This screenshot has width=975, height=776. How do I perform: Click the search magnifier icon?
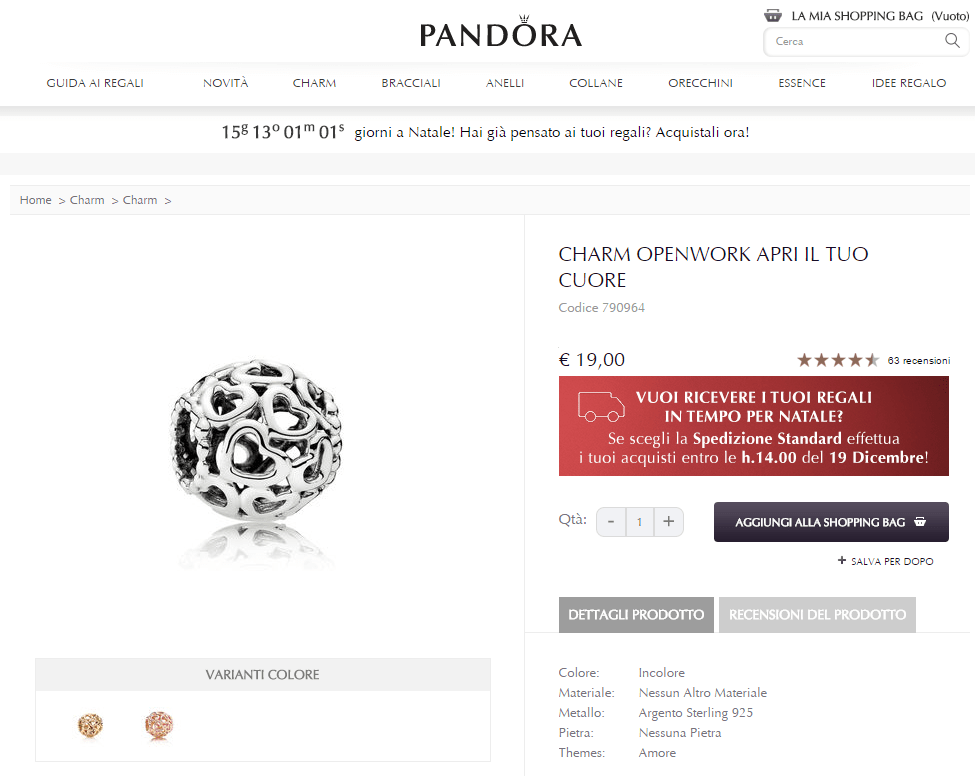point(952,41)
